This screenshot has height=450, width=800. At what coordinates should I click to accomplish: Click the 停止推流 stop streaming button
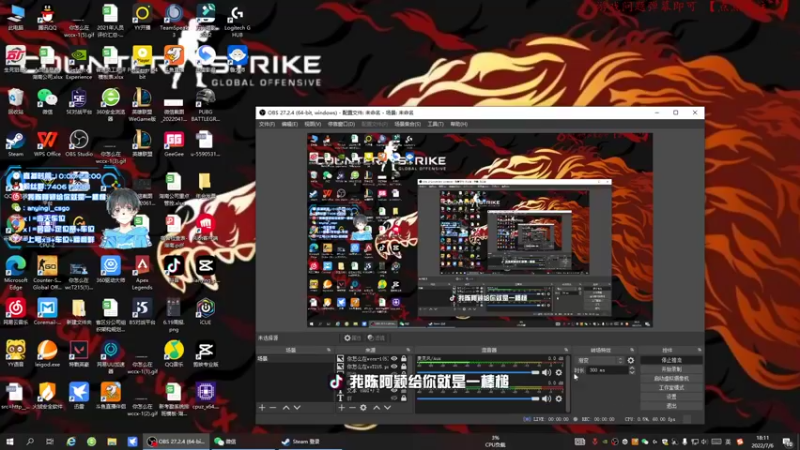click(671, 360)
